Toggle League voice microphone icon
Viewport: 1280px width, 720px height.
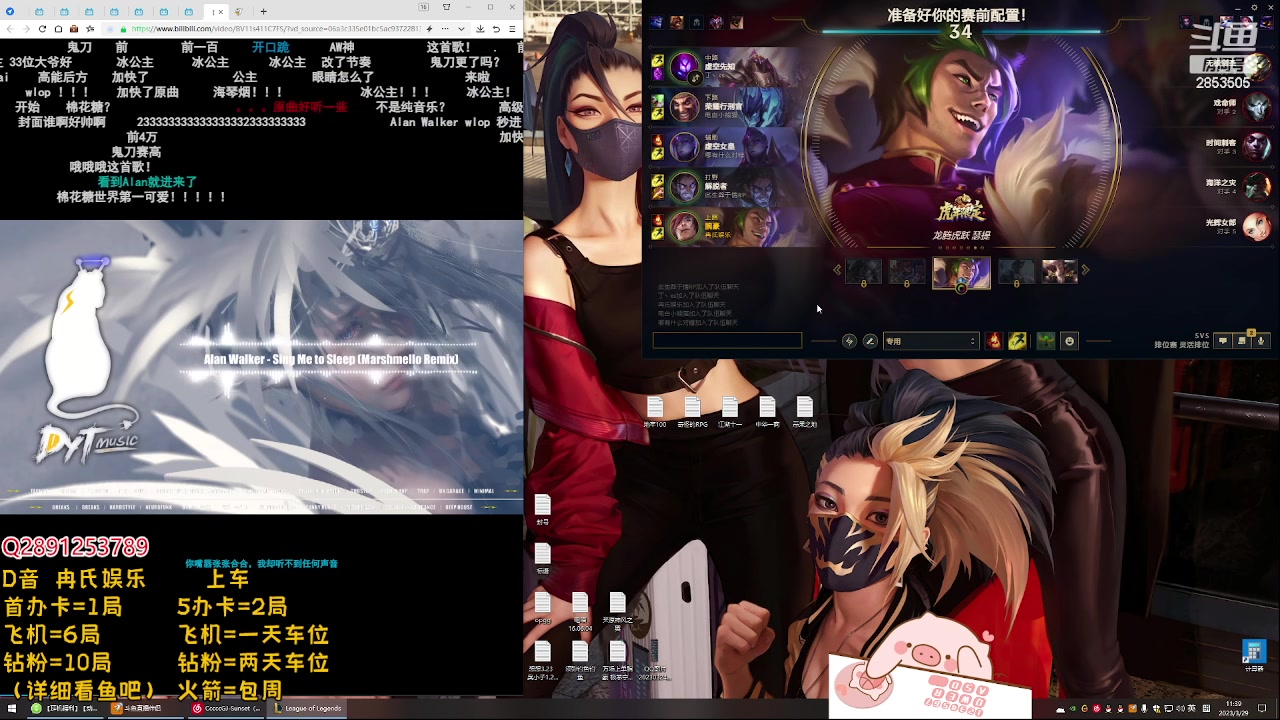tap(1261, 341)
